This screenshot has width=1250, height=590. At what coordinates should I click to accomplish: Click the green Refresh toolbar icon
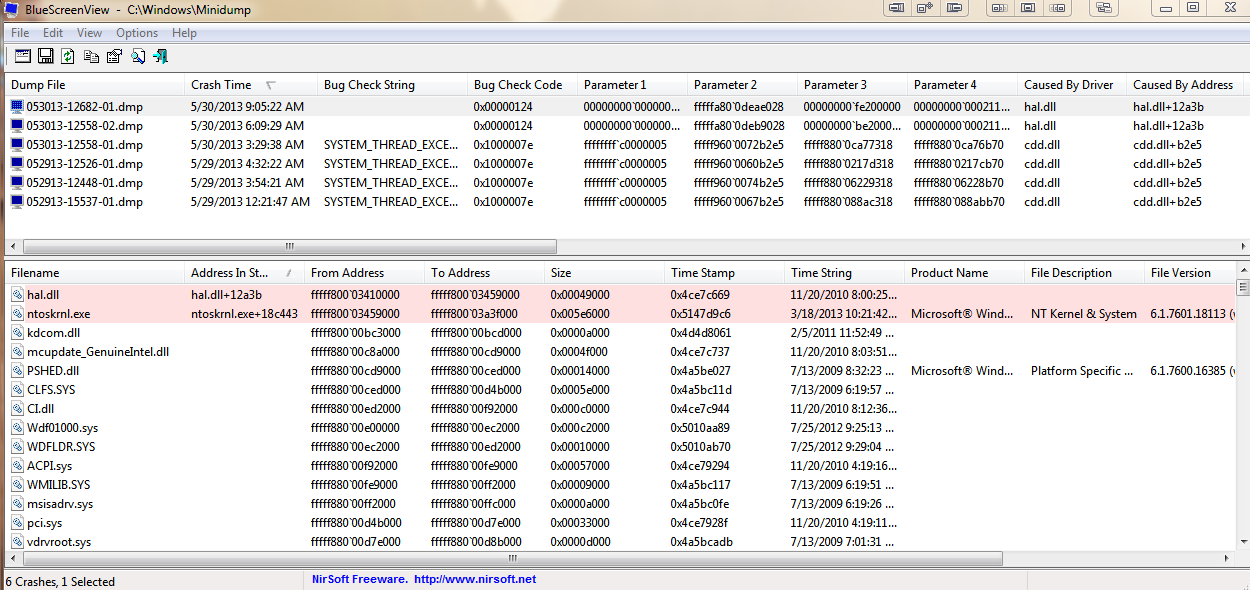[x=68, y=56]
